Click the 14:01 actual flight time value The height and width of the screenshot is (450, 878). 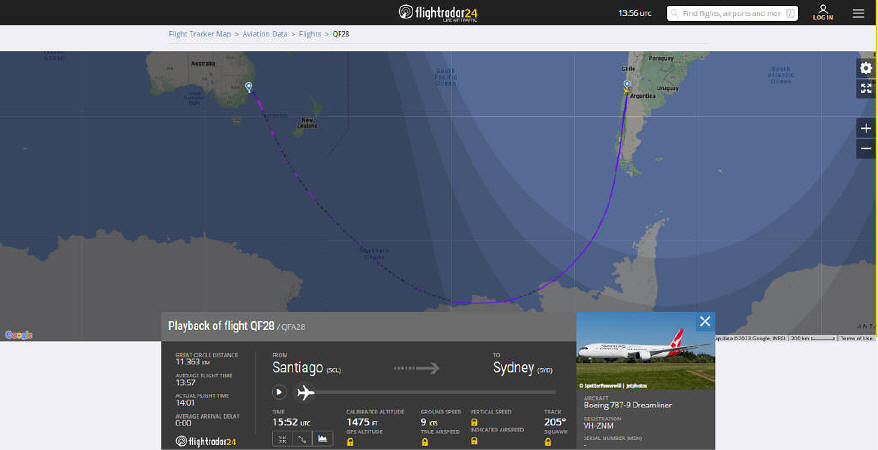click(x=185, y=403)
